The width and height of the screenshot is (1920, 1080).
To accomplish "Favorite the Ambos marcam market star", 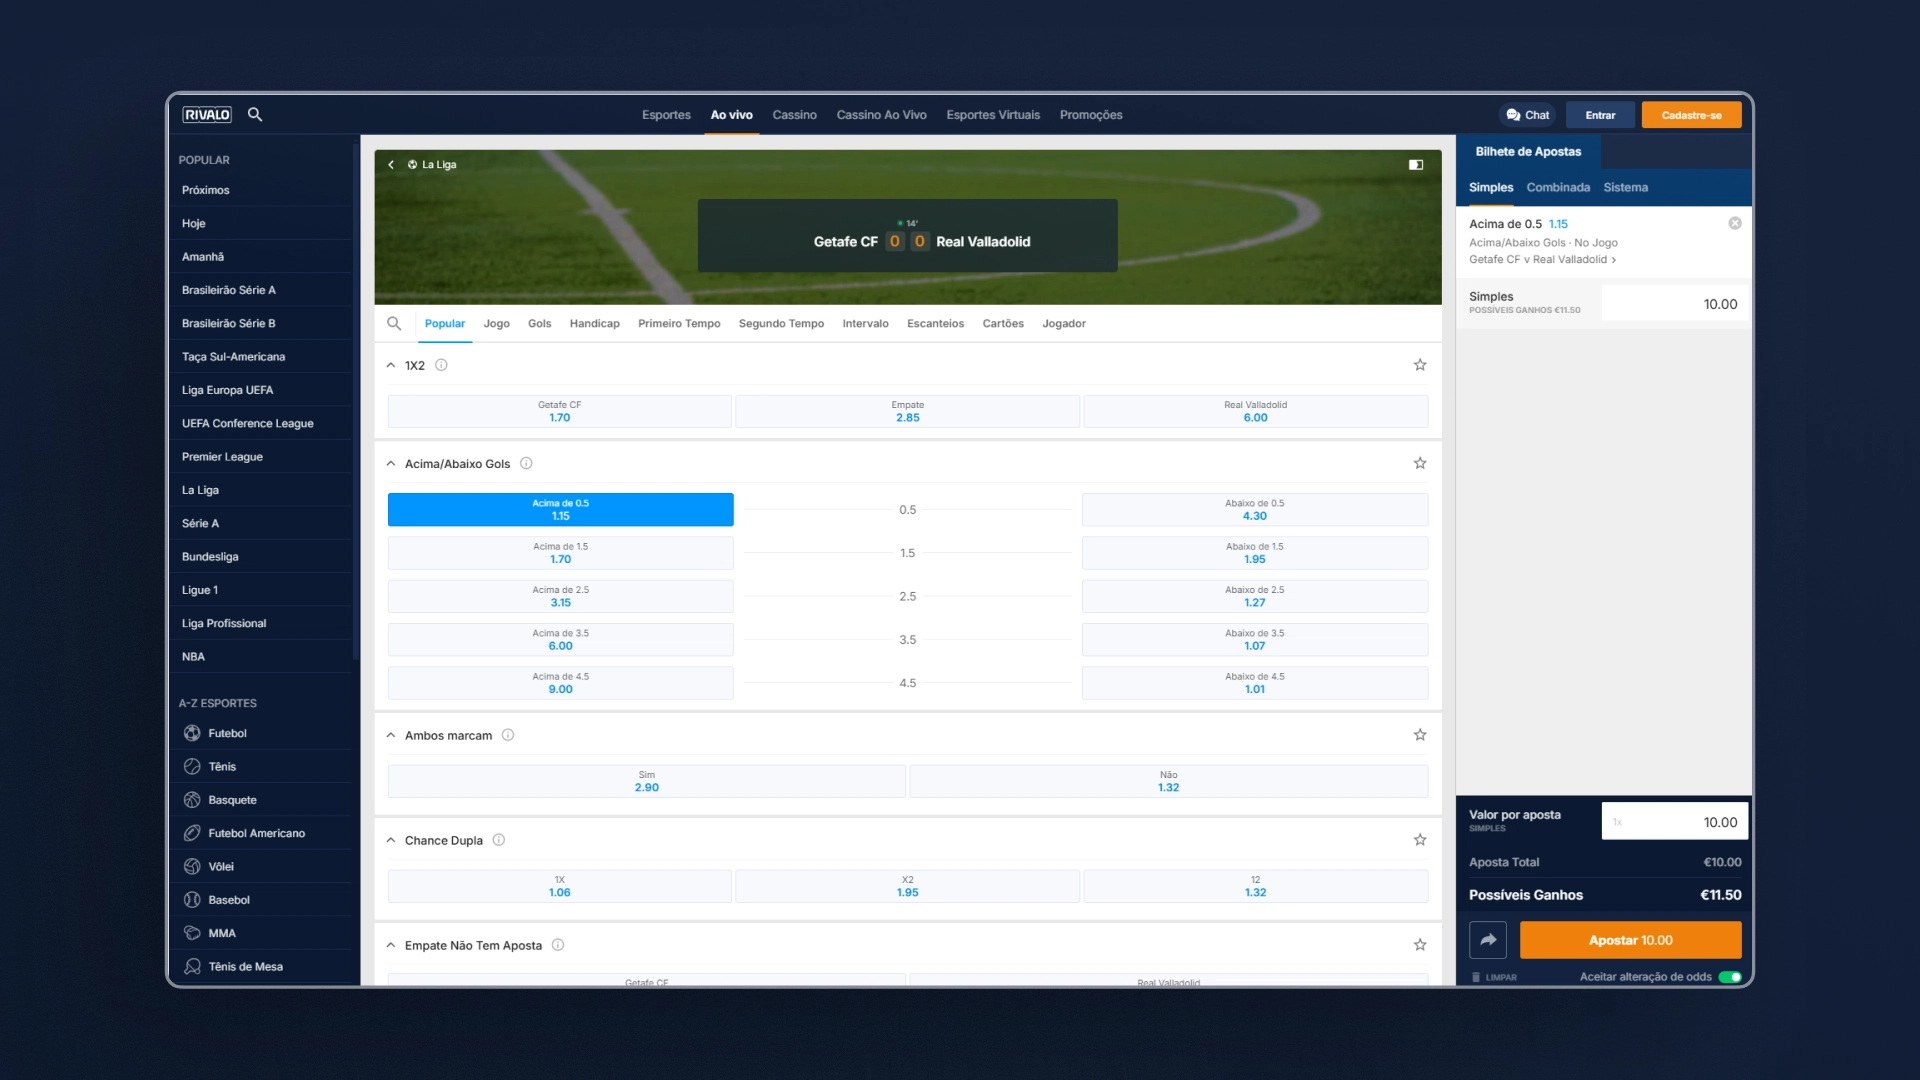I will [x=1420, y=735].
